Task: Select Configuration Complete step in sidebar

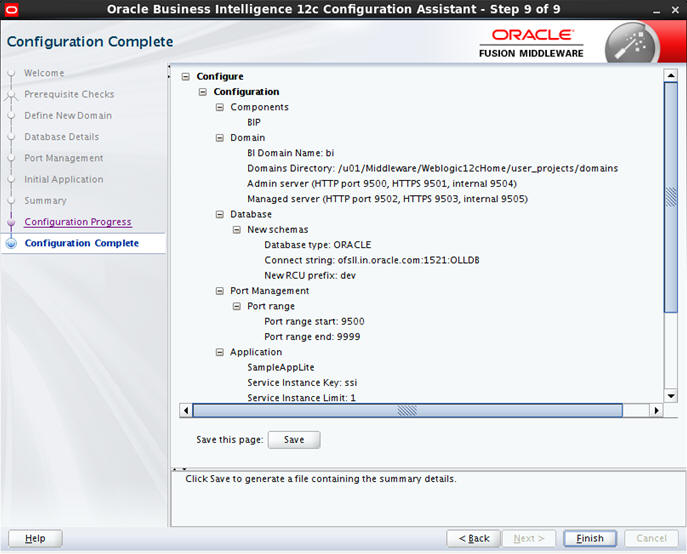Action: (81, 243)
